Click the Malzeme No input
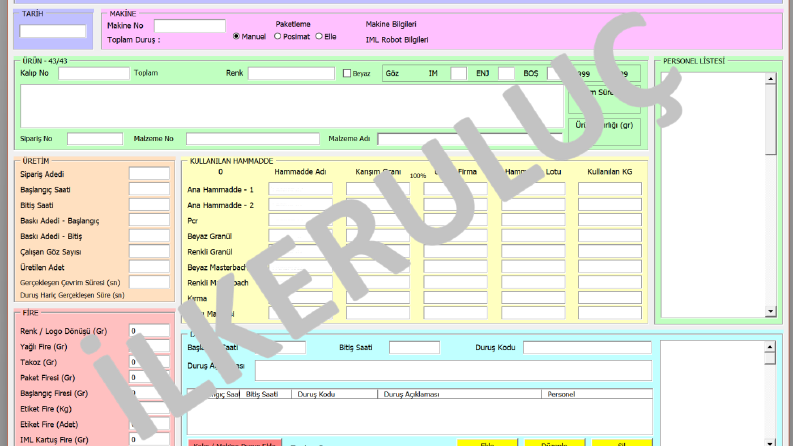Screen dimensions: 793x446 point(253,139)
